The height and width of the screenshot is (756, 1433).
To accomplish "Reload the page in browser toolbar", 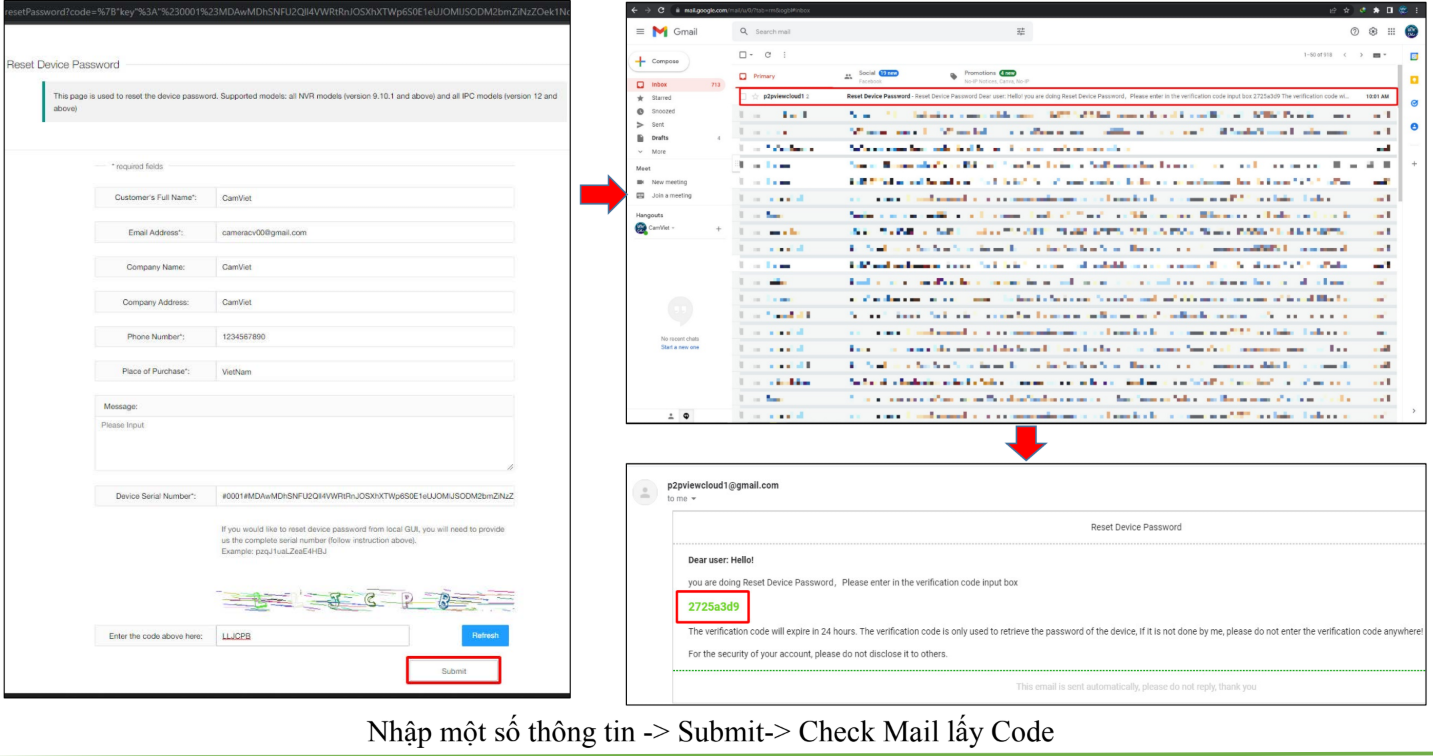I will click(661, 10).
